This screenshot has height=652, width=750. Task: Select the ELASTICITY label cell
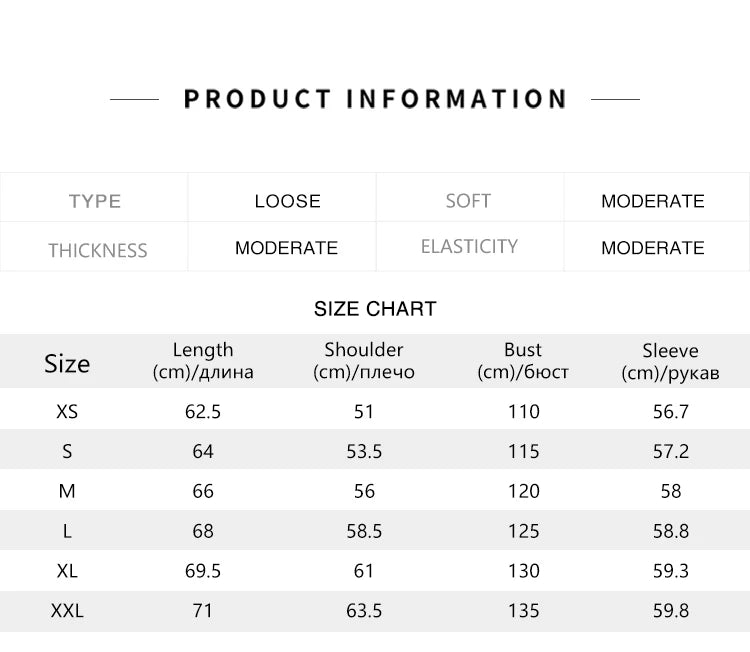(469, 246)
